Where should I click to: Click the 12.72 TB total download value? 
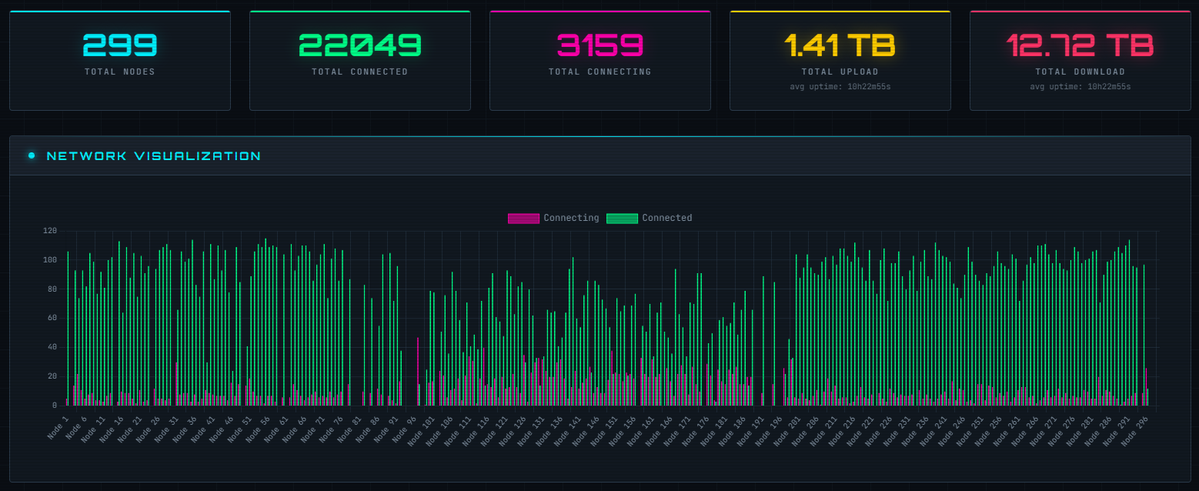pyautogui.click(x=1080, y=45)
